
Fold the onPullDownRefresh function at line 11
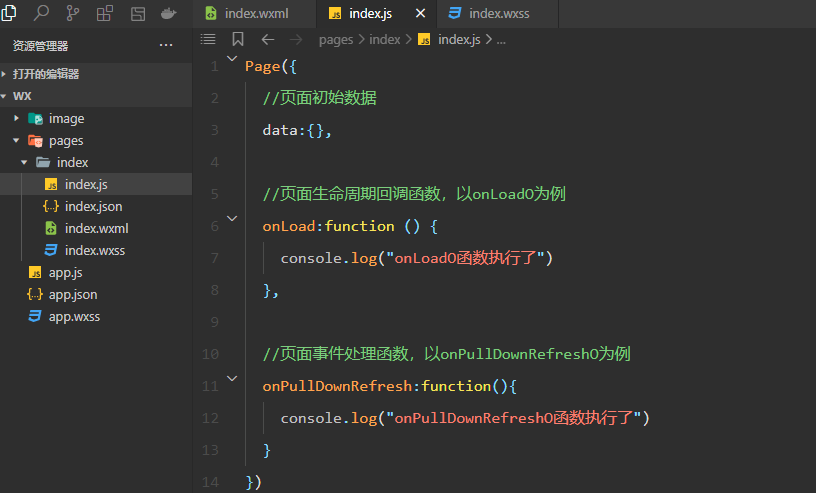tap(232, 378)
